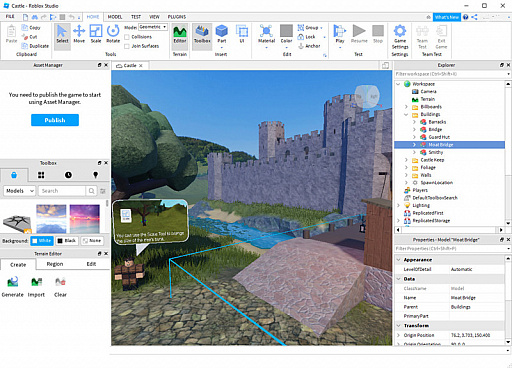Open the Terrain Editor icon

pyautogui.click(x=180, y=34)
